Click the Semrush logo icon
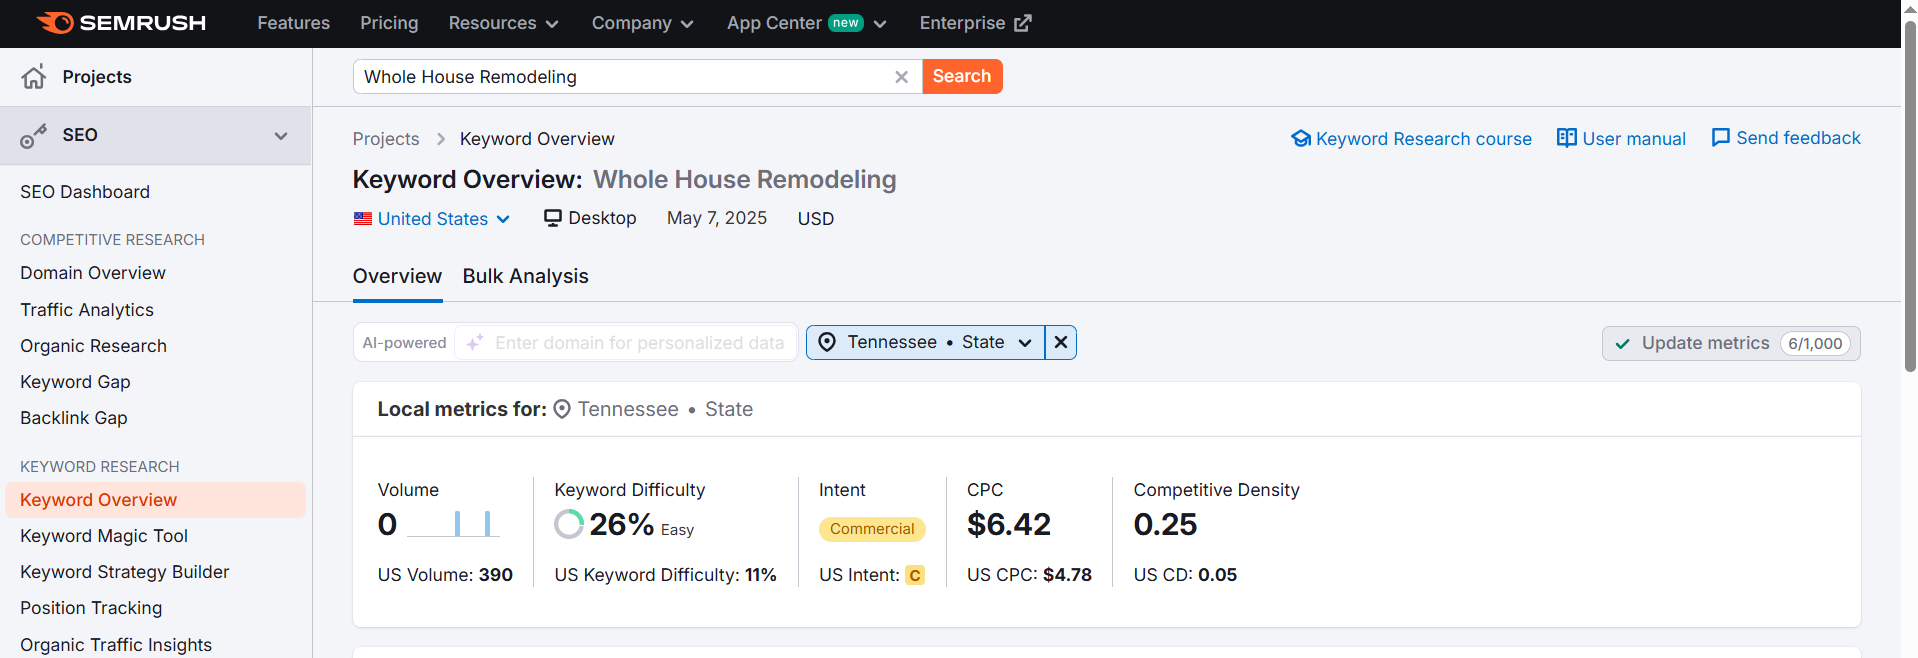Image resolution: width=1918 pixels, height=658 pixels. tap(56, 23)
